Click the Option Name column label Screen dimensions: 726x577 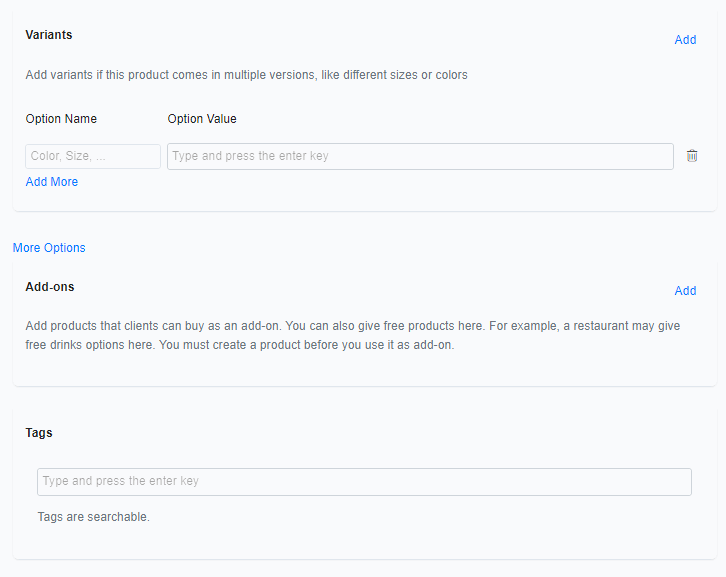[x=61, y=119]
